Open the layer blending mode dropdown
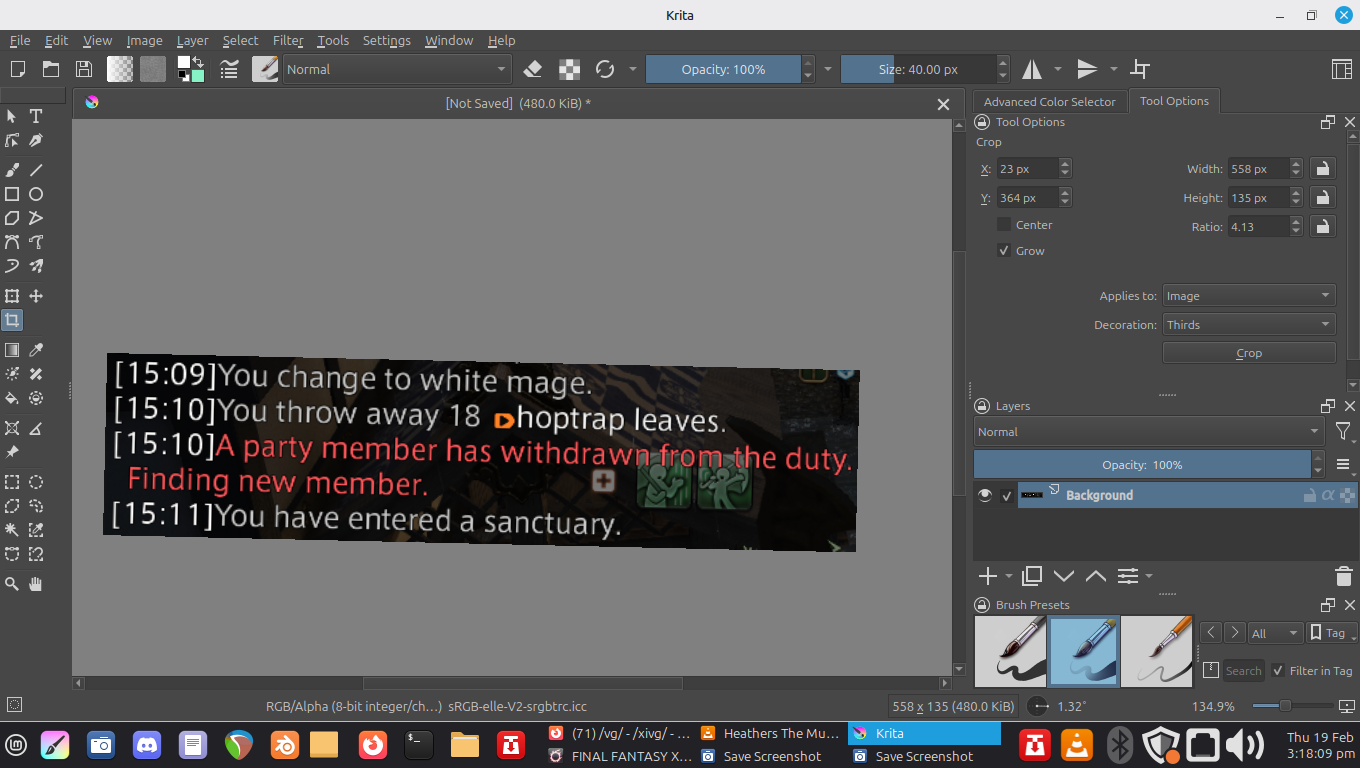Viewport: 1360px width, 768px height. click(1149, 432)
